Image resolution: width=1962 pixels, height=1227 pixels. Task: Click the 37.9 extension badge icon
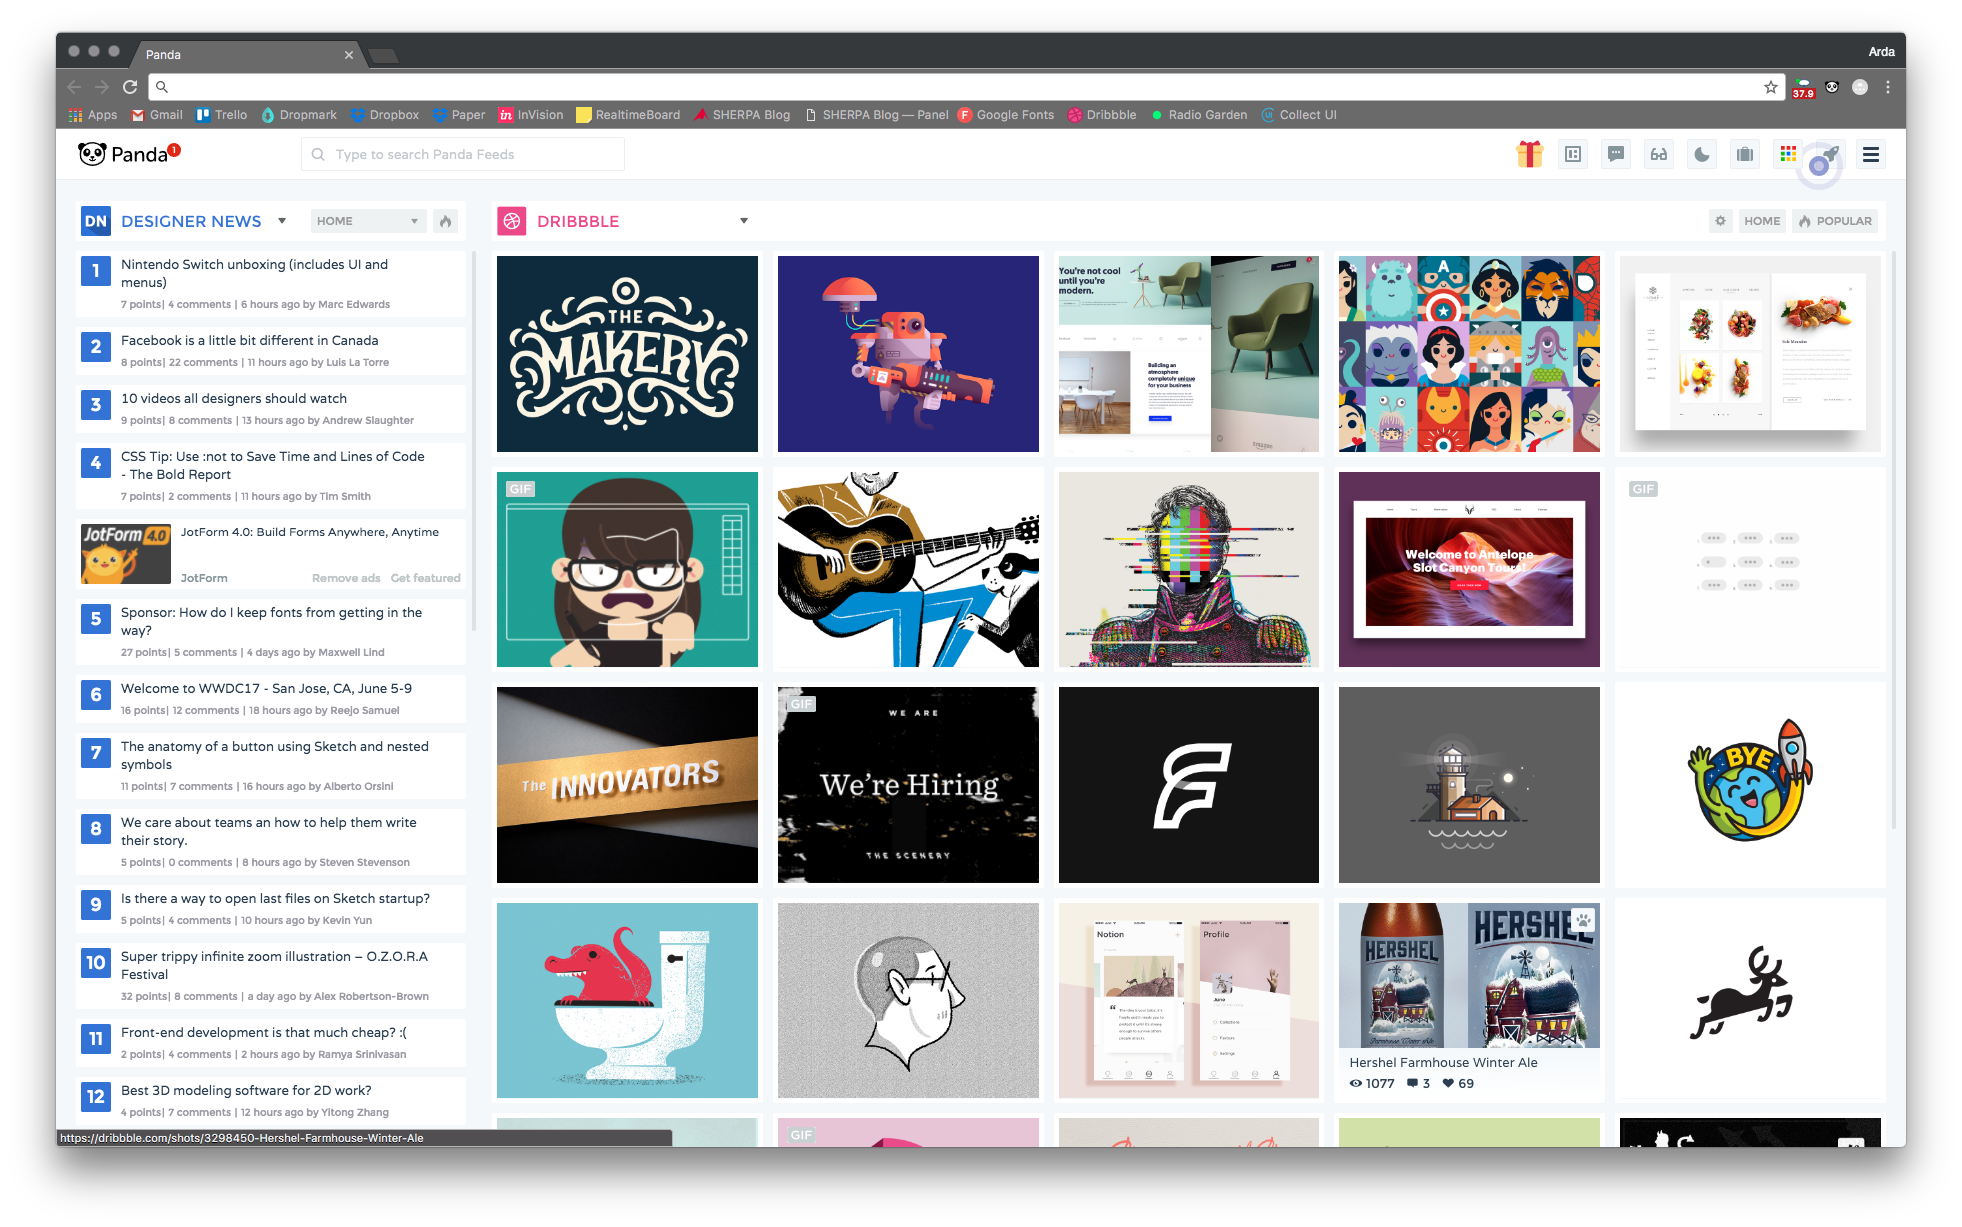pyautogui.click(x=1802, y=88)
